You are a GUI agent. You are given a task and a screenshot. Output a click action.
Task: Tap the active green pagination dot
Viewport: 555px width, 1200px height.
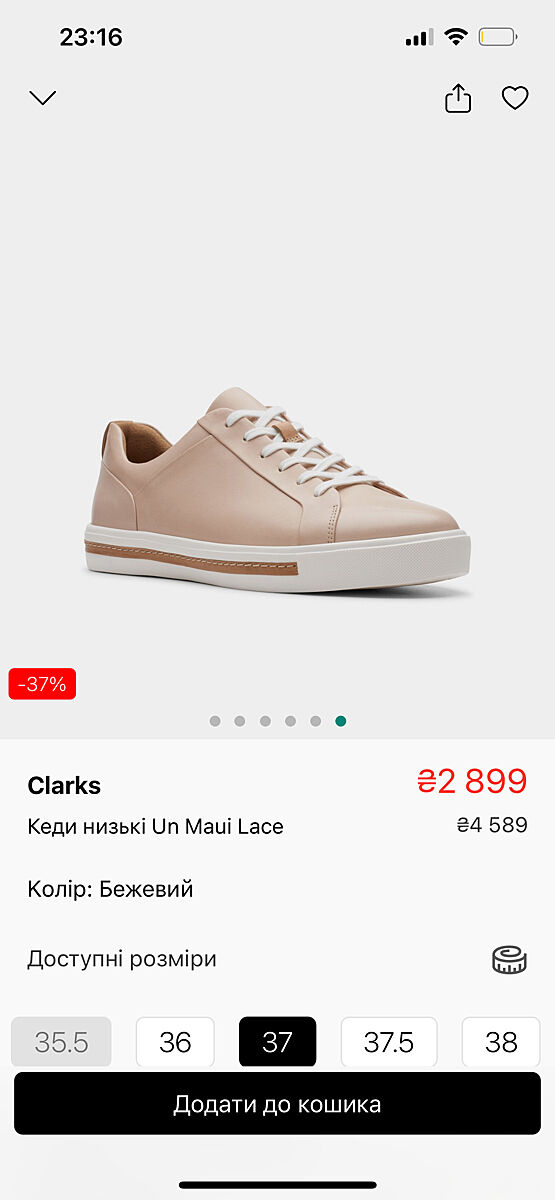(341, 721)
